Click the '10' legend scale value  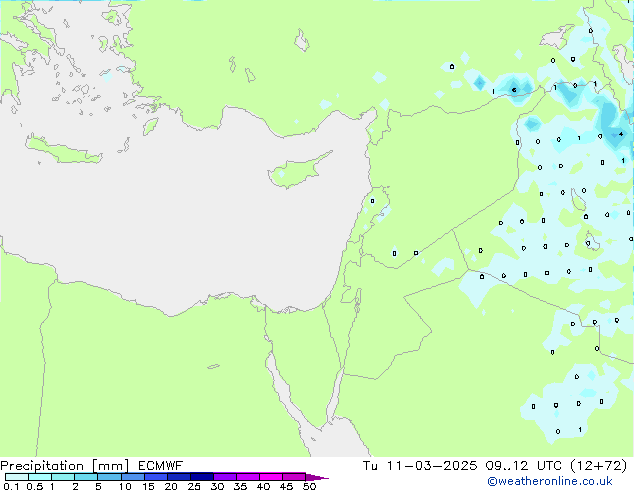coord(125,486)
